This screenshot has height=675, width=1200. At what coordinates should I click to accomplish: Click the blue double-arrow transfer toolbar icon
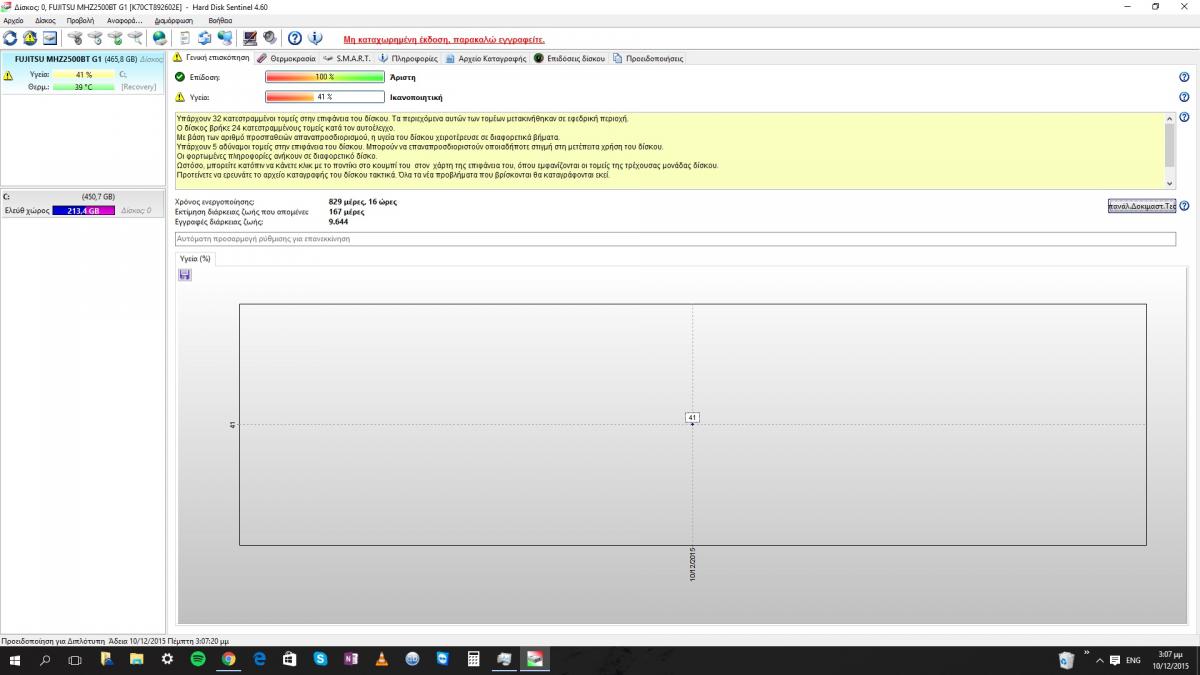(205, 38)
